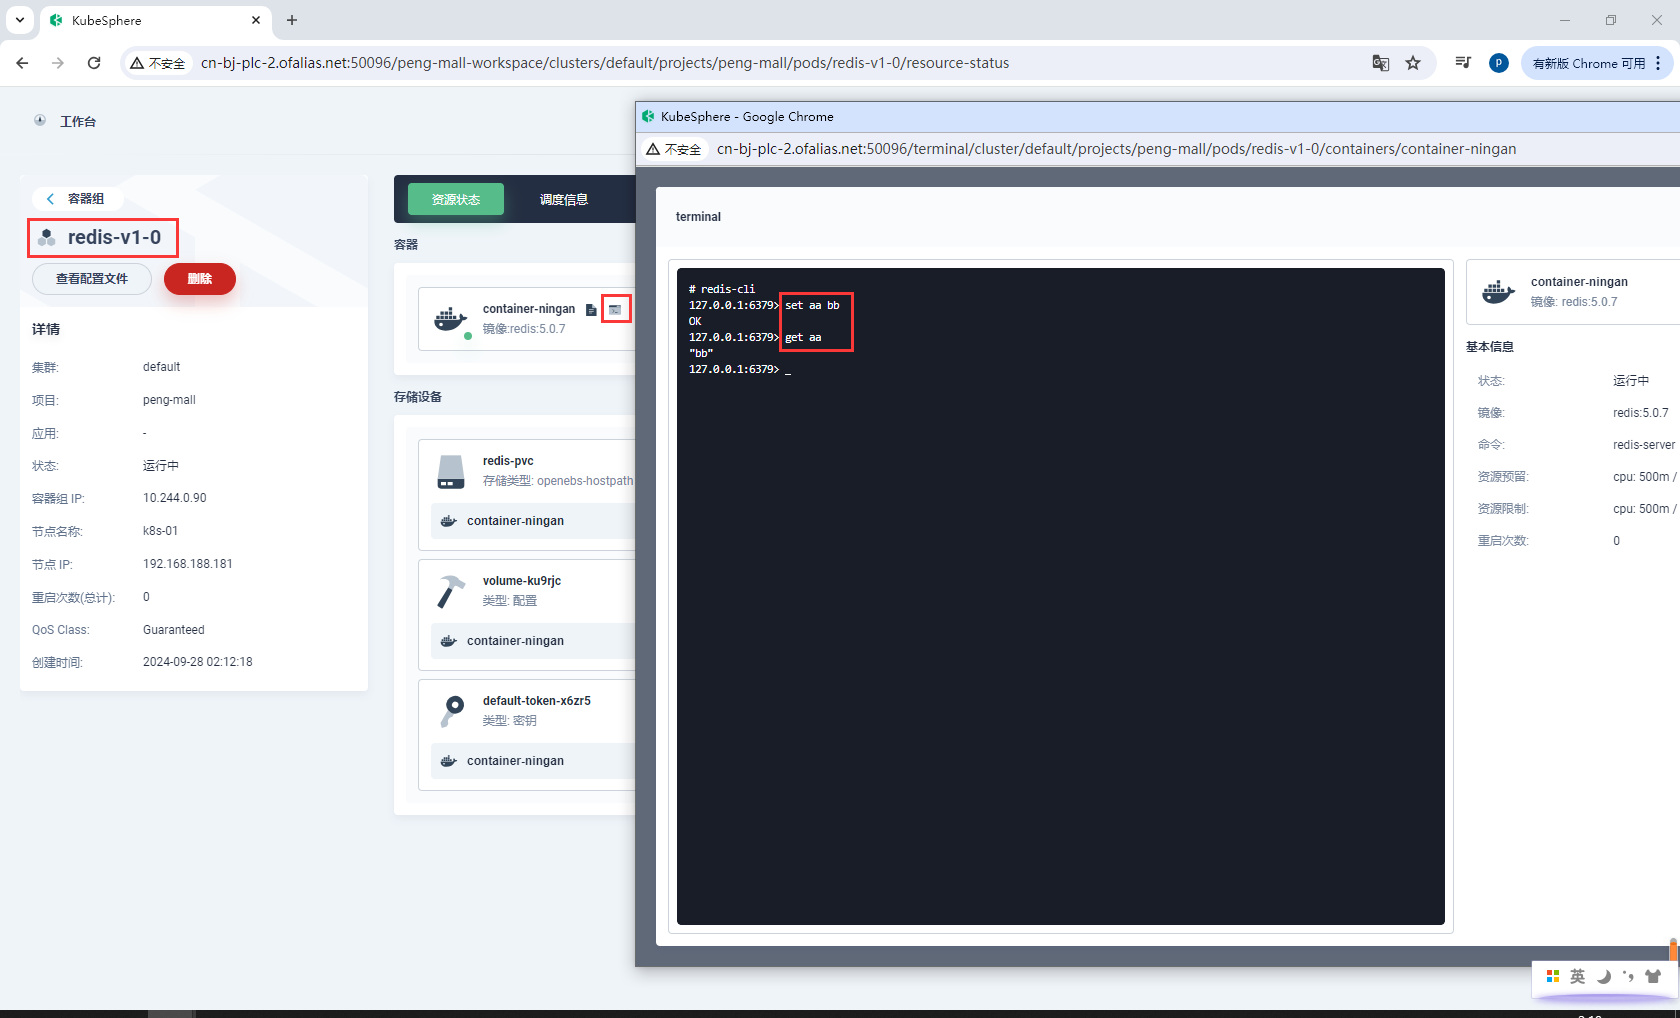Click the image value redis:5.0.7 under 基本信息
Image resolution: width=1680 pixels, height=1018 pixels.
(1640, 413)
